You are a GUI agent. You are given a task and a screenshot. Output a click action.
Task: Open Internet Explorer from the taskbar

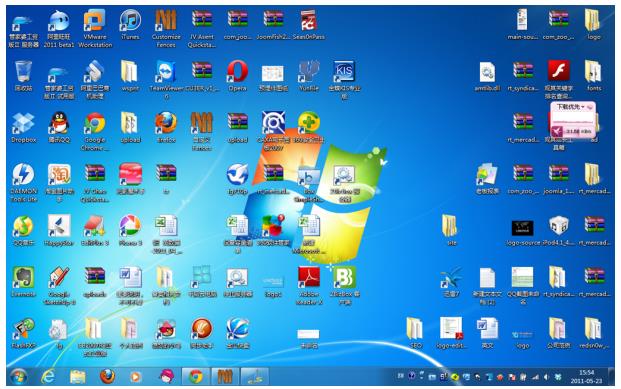point(48,376)
